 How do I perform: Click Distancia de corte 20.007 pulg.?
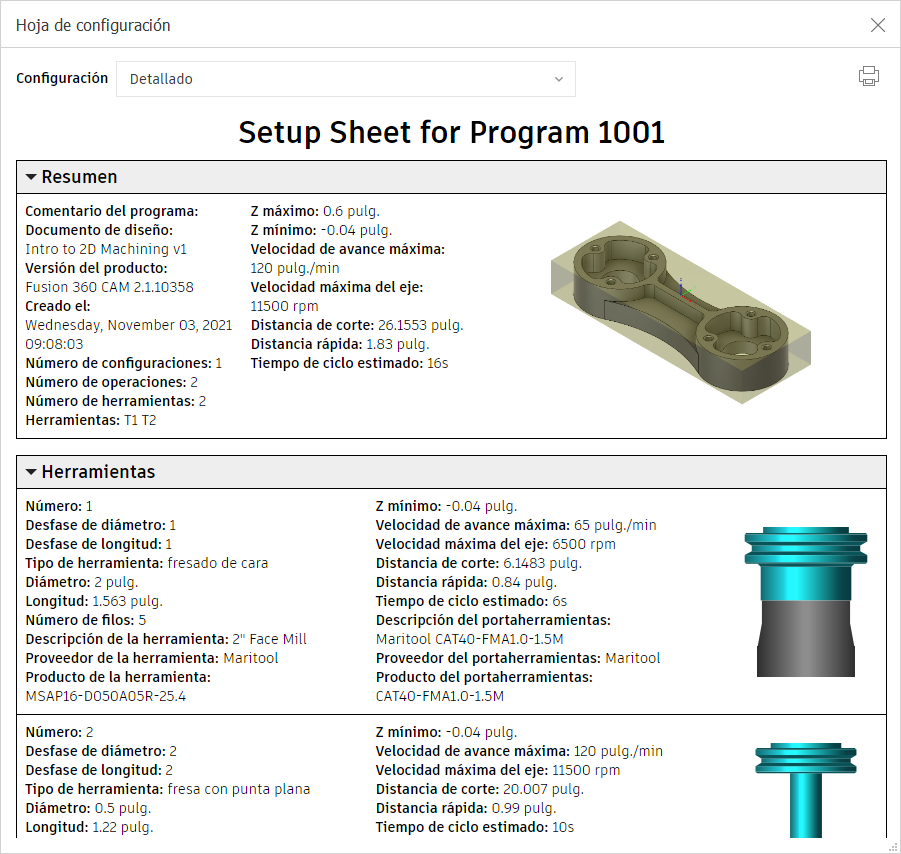(x=480, y=789)
